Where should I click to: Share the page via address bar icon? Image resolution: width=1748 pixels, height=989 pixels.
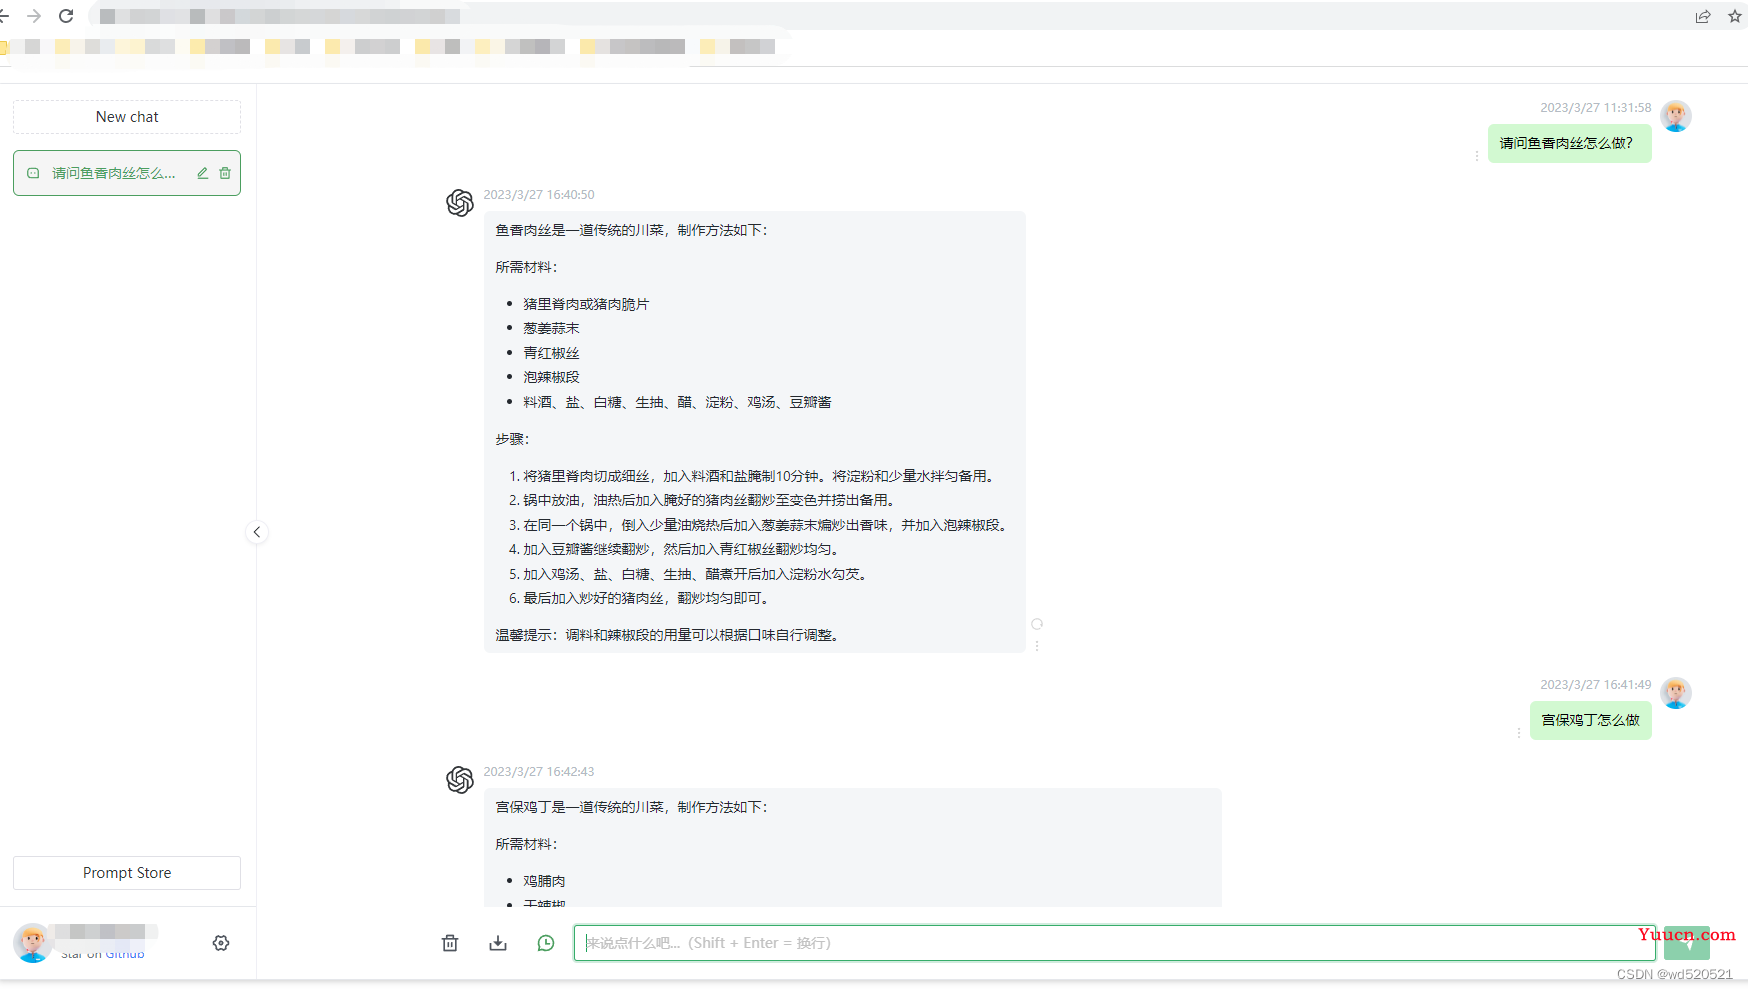pos(1703,16)
